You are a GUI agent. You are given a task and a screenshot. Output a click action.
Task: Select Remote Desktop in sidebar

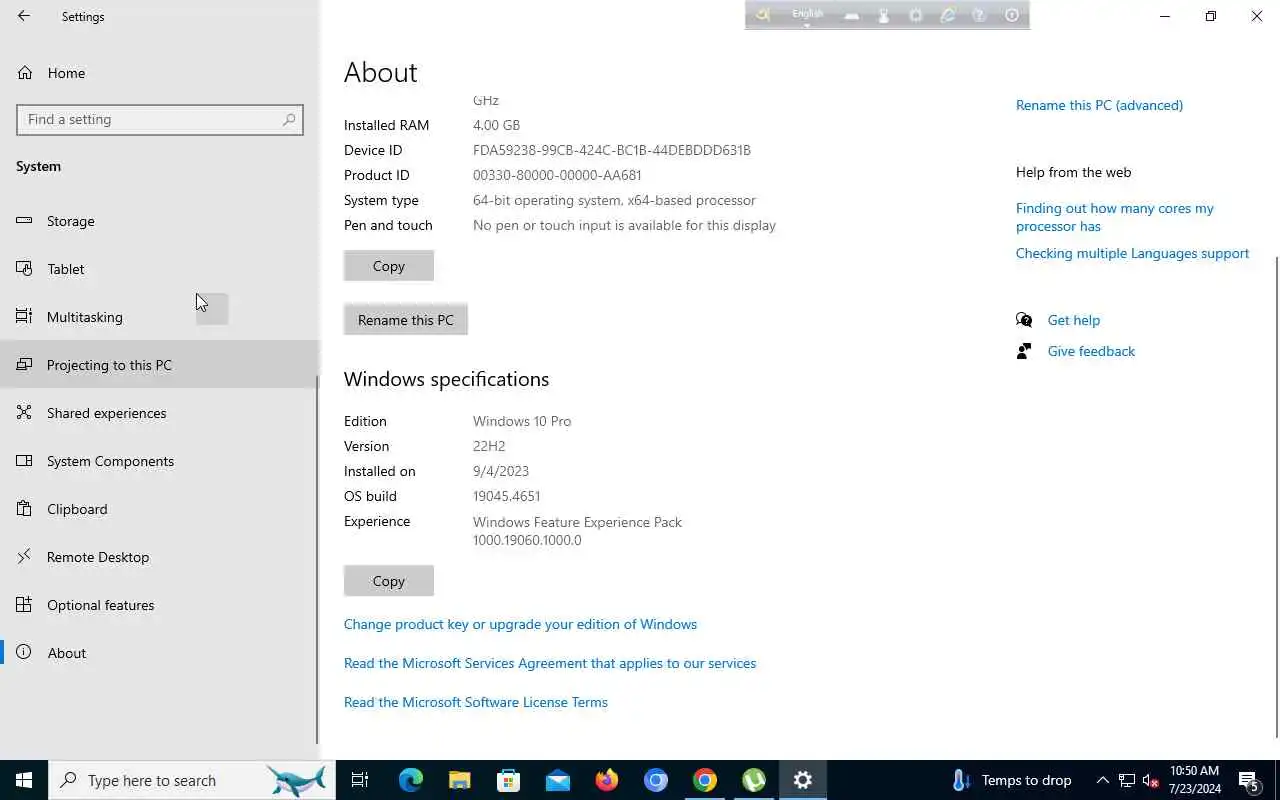pyautogui.click(x=159, y=557)
